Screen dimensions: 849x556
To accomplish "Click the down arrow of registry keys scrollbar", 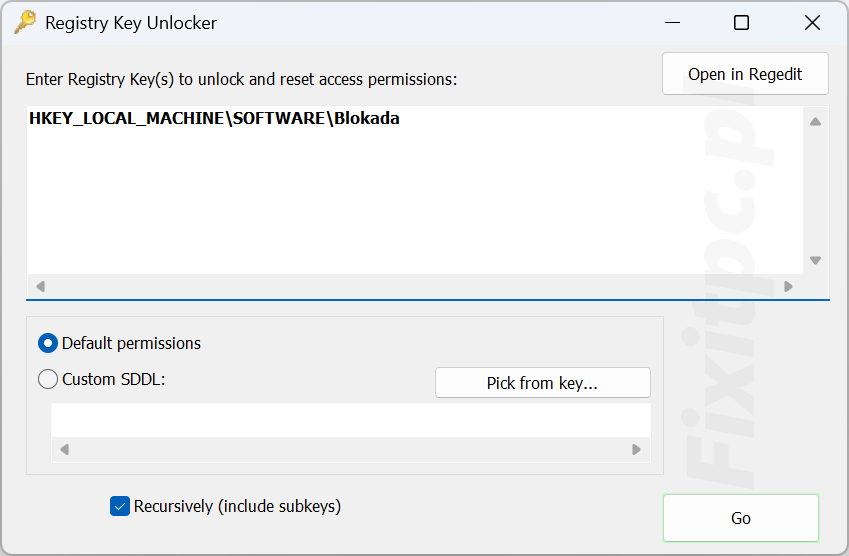I will coord(815,260).
